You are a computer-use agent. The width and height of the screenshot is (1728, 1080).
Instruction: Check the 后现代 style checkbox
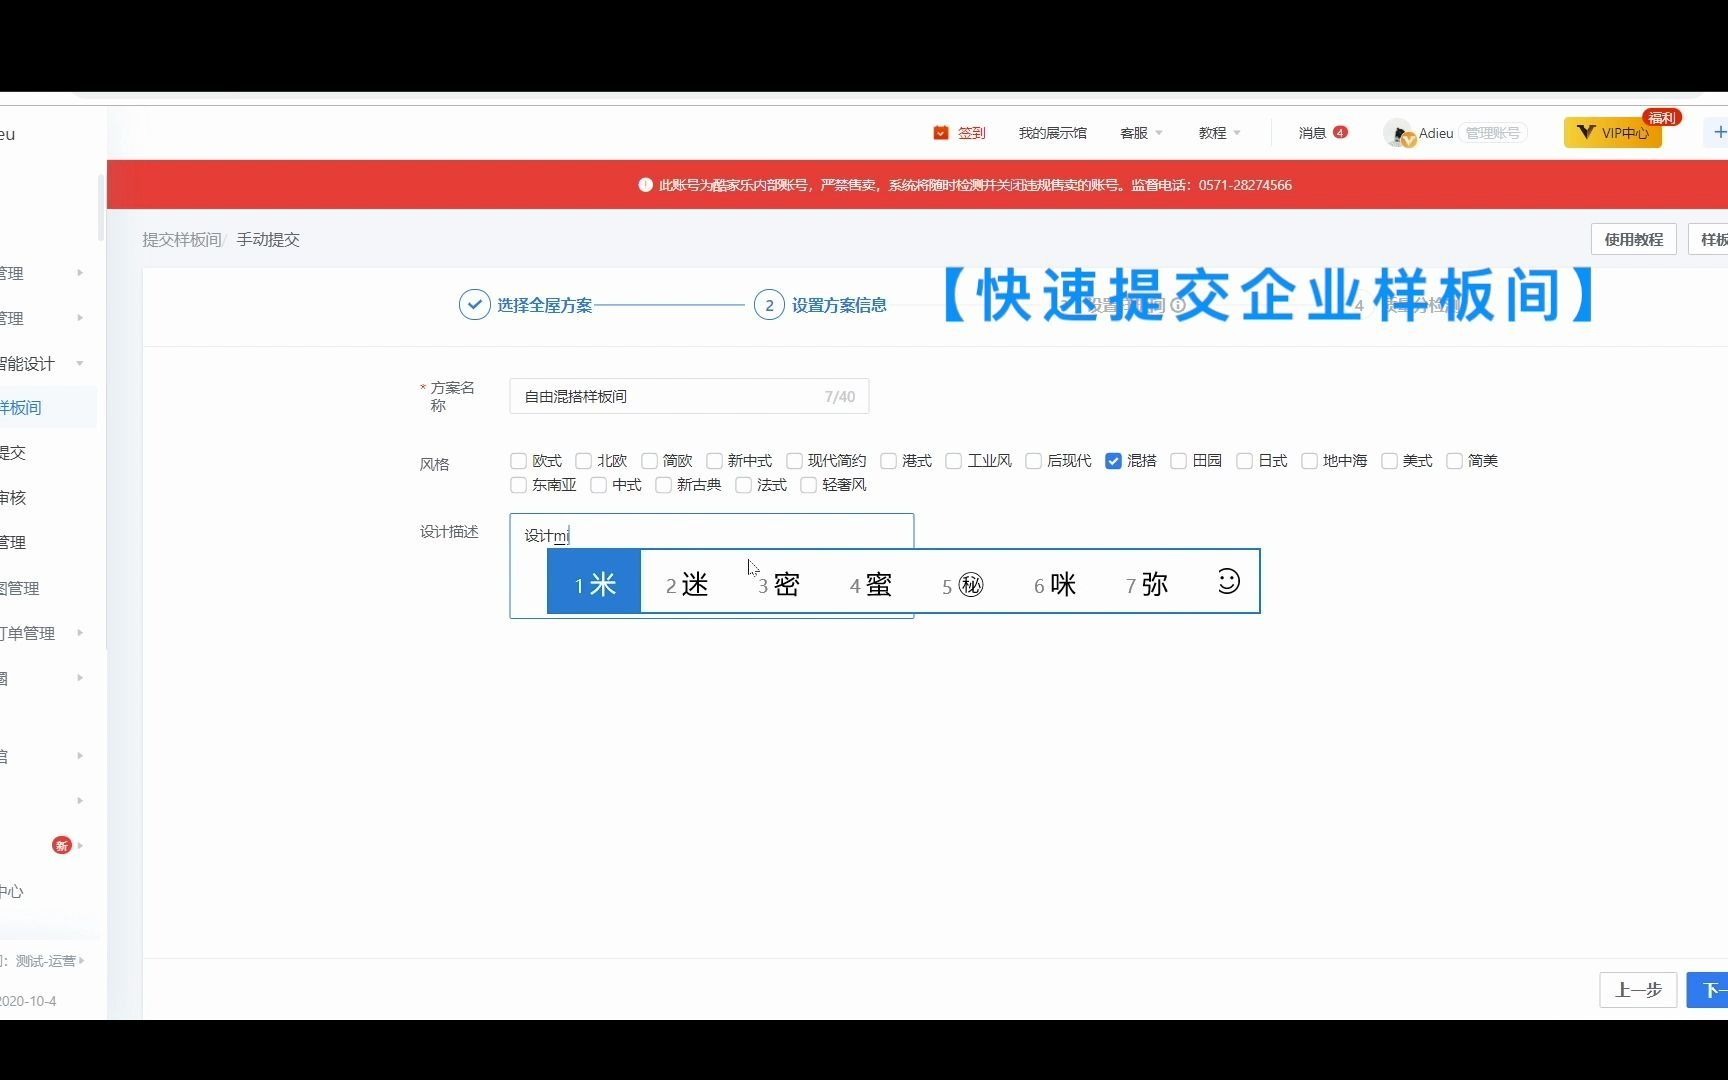(x=1033, y=461)
